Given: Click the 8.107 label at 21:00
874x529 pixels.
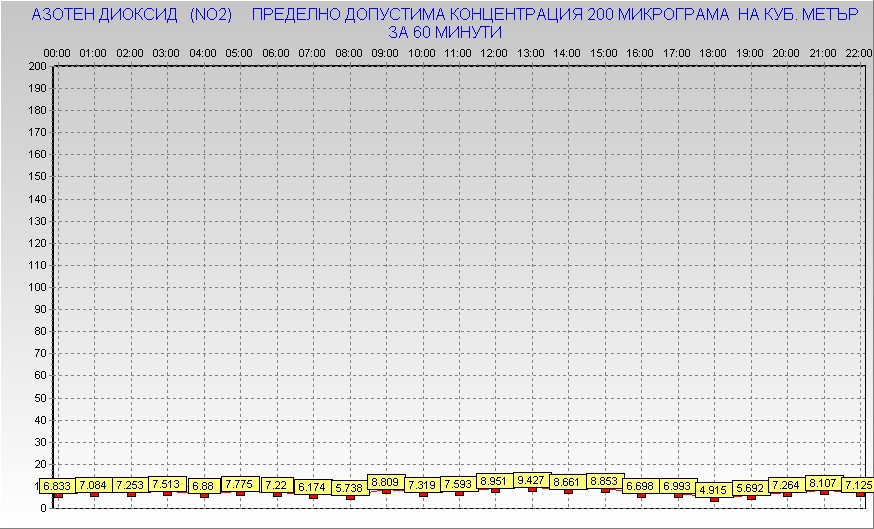Looking at the screenshot, I should [823, 483].
